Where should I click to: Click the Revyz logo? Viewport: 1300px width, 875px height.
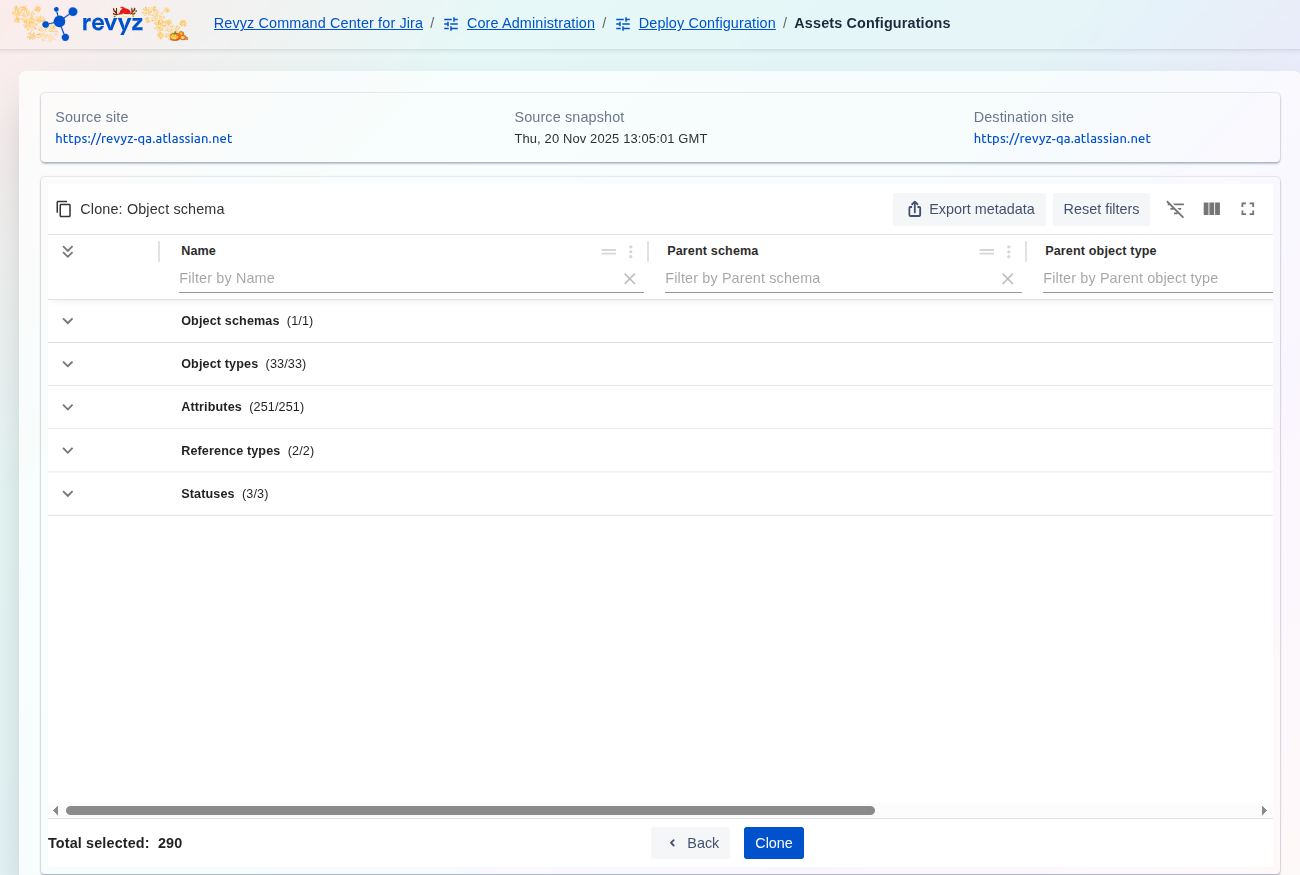(100, 23)
